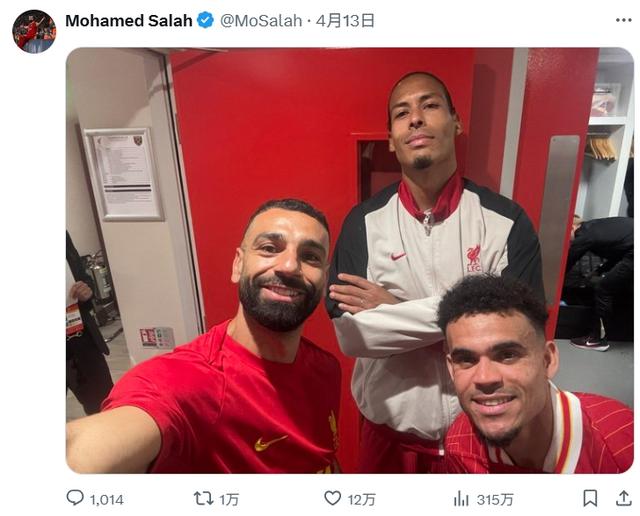Viewport: 640px width, 516px height.
Task: Click blank header area before more options icon
Action: tap(490, 20)
